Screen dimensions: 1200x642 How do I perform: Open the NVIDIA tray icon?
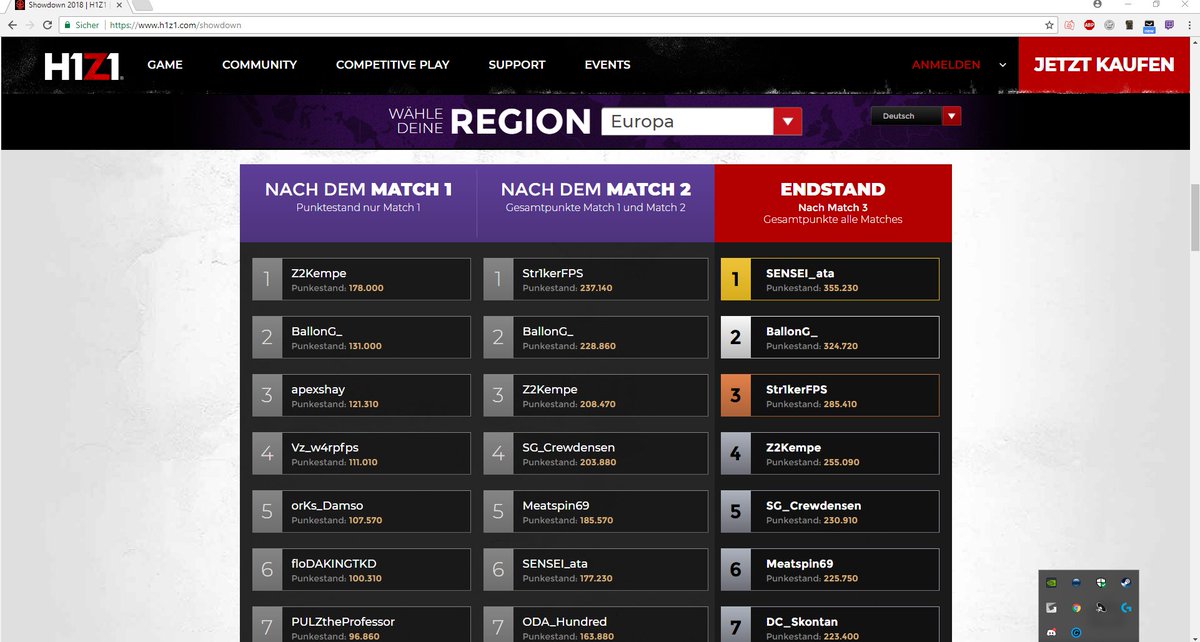1050,582
